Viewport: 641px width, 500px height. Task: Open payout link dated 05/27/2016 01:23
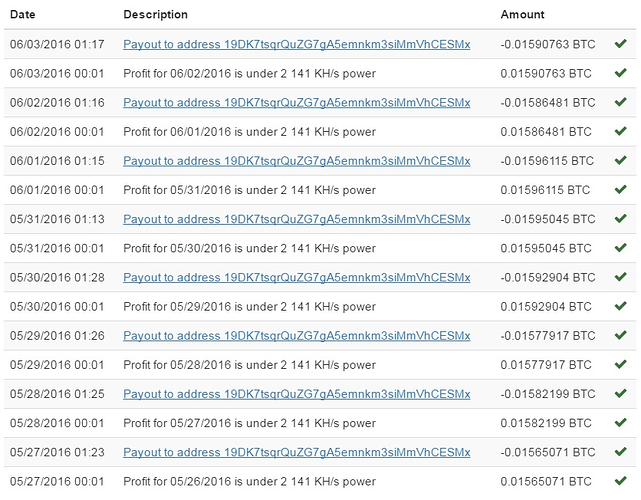pyautogui.click(x=296, y=452)
